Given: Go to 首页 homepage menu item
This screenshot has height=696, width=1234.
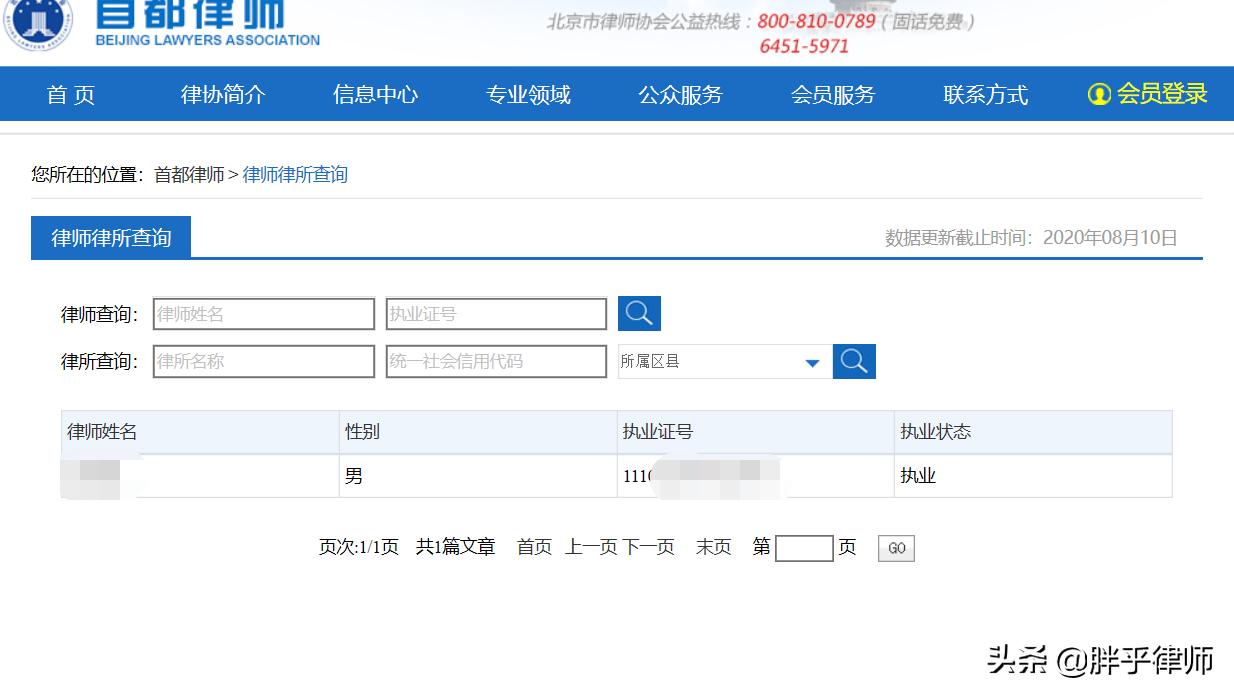Looking at the screenshot, I should (70, 93).
